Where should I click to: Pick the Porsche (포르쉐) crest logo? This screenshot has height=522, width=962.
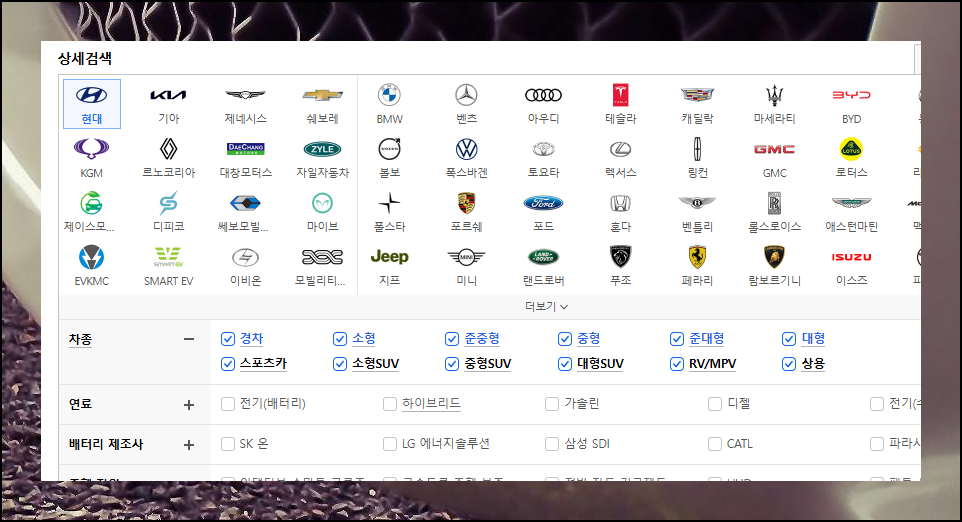(466, 203)
